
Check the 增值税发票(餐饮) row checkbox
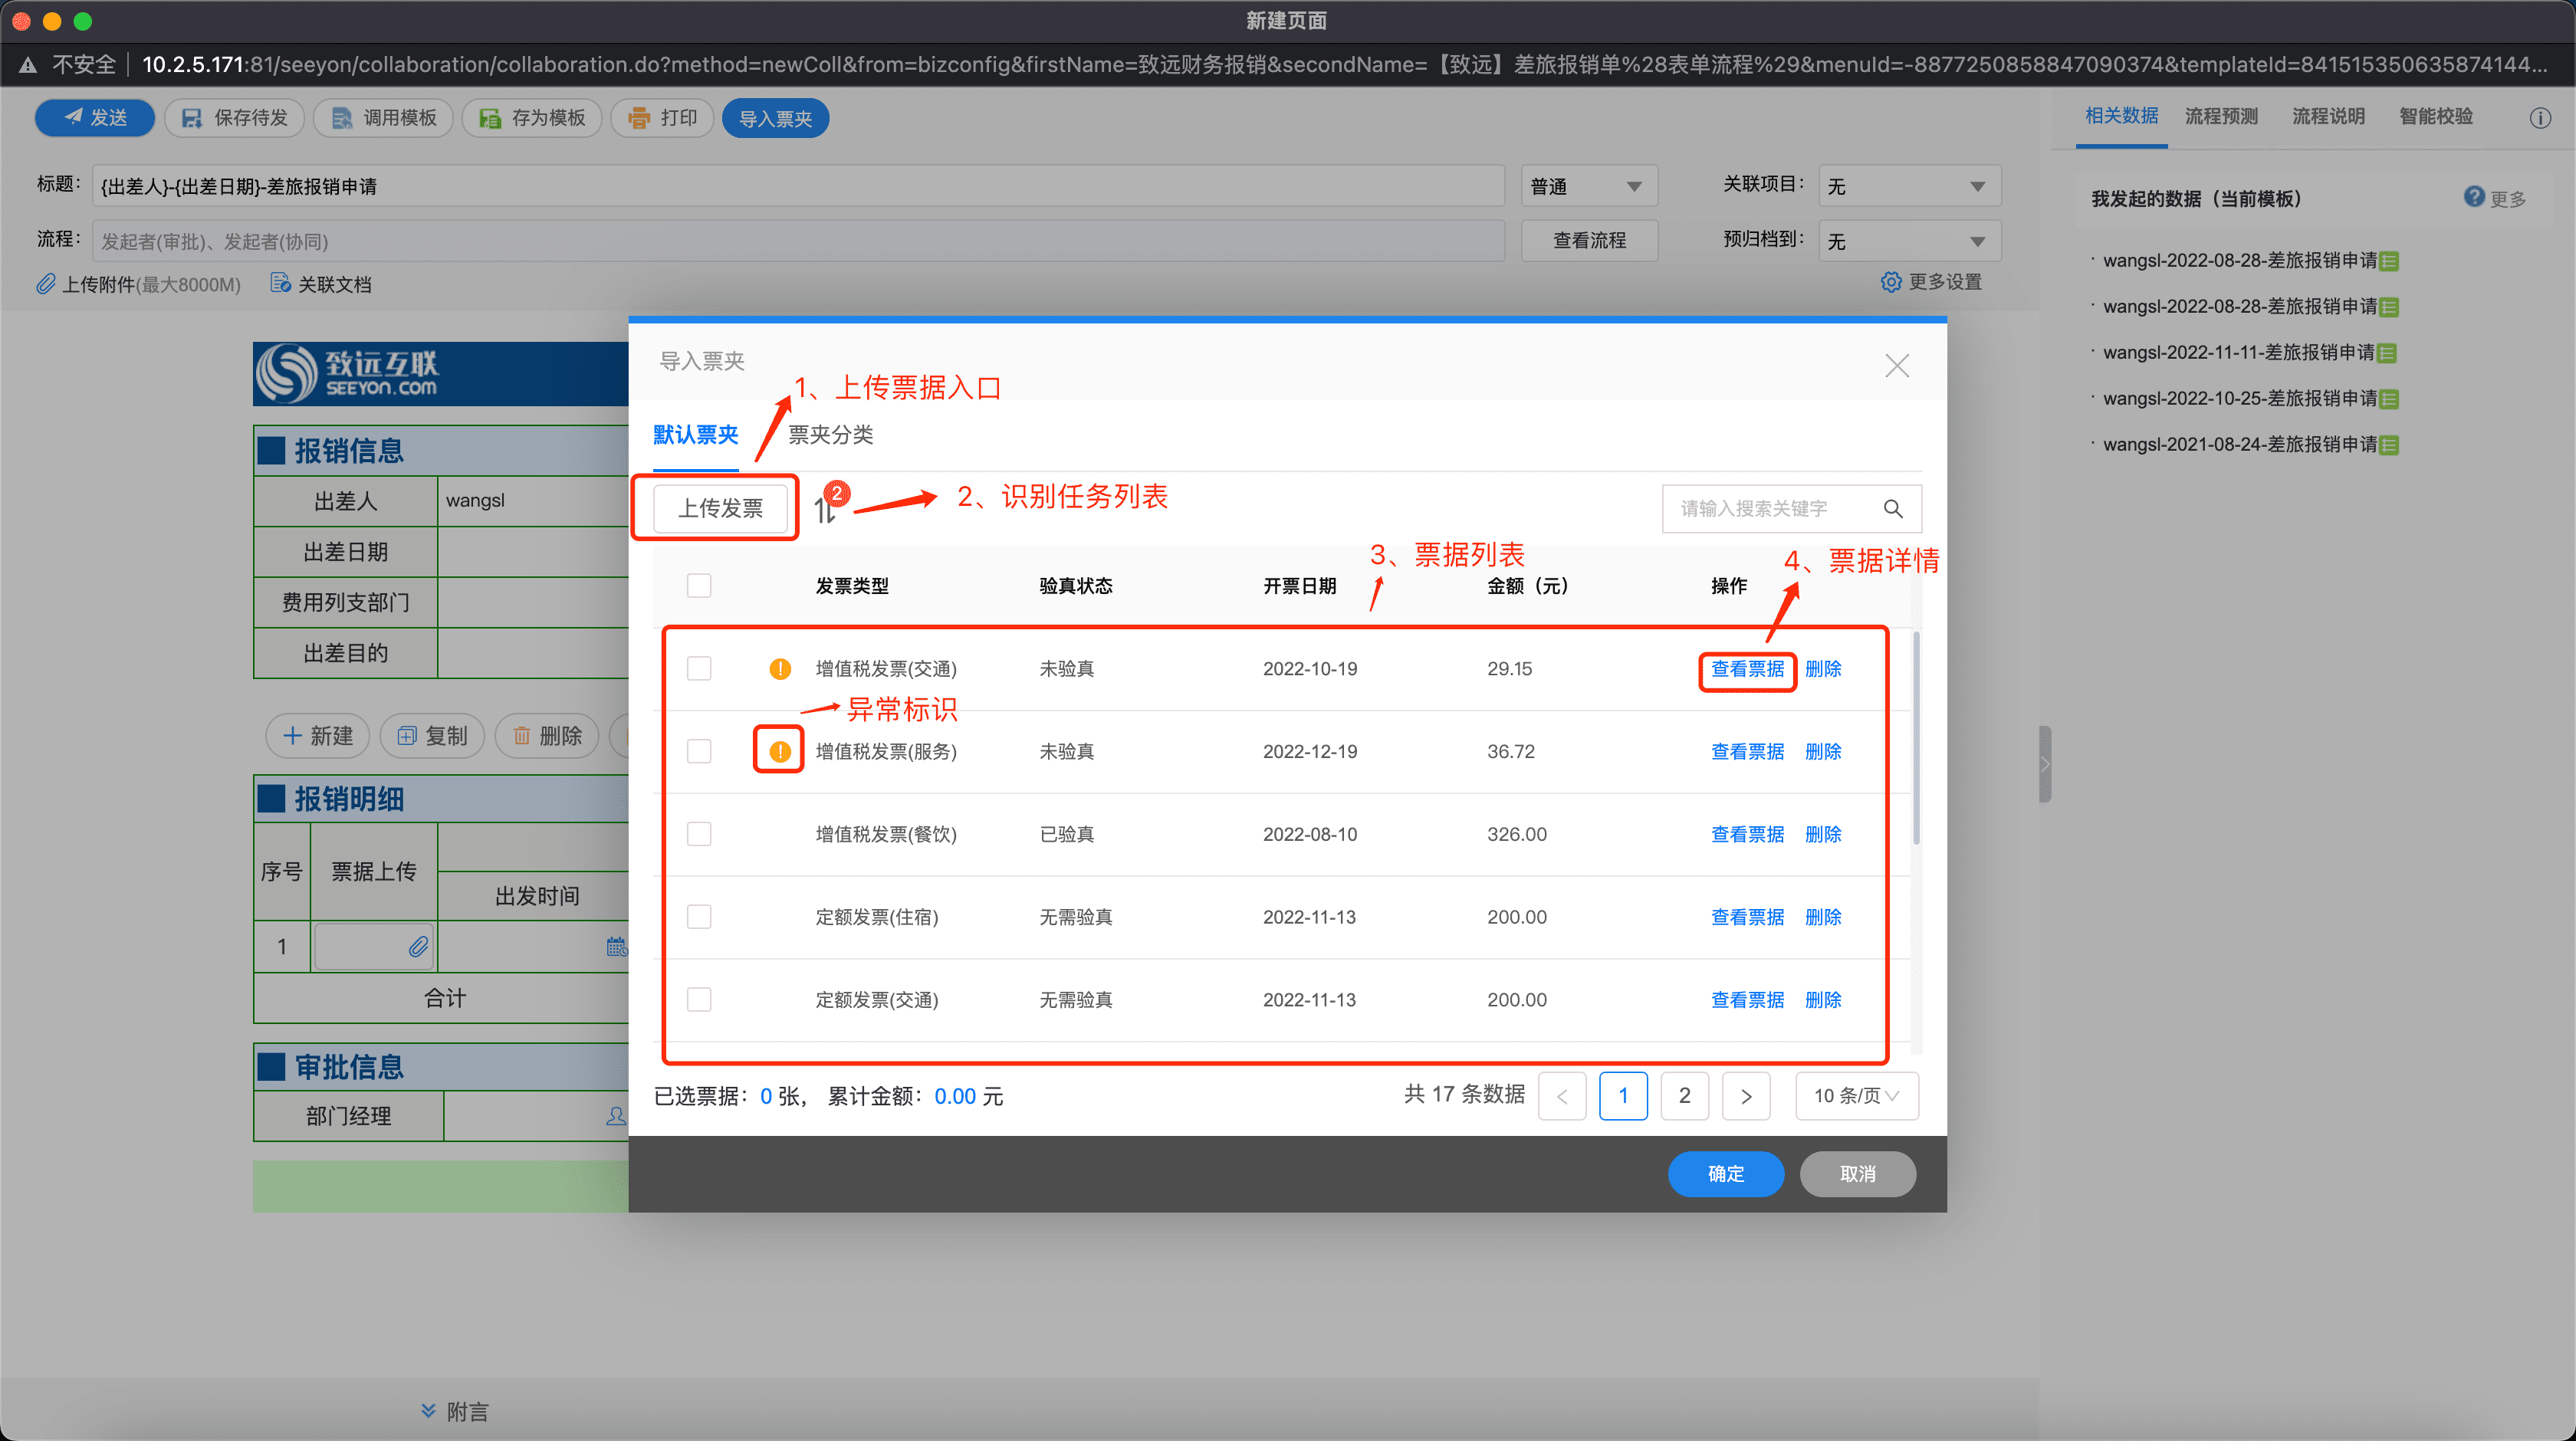coord(699,834)
